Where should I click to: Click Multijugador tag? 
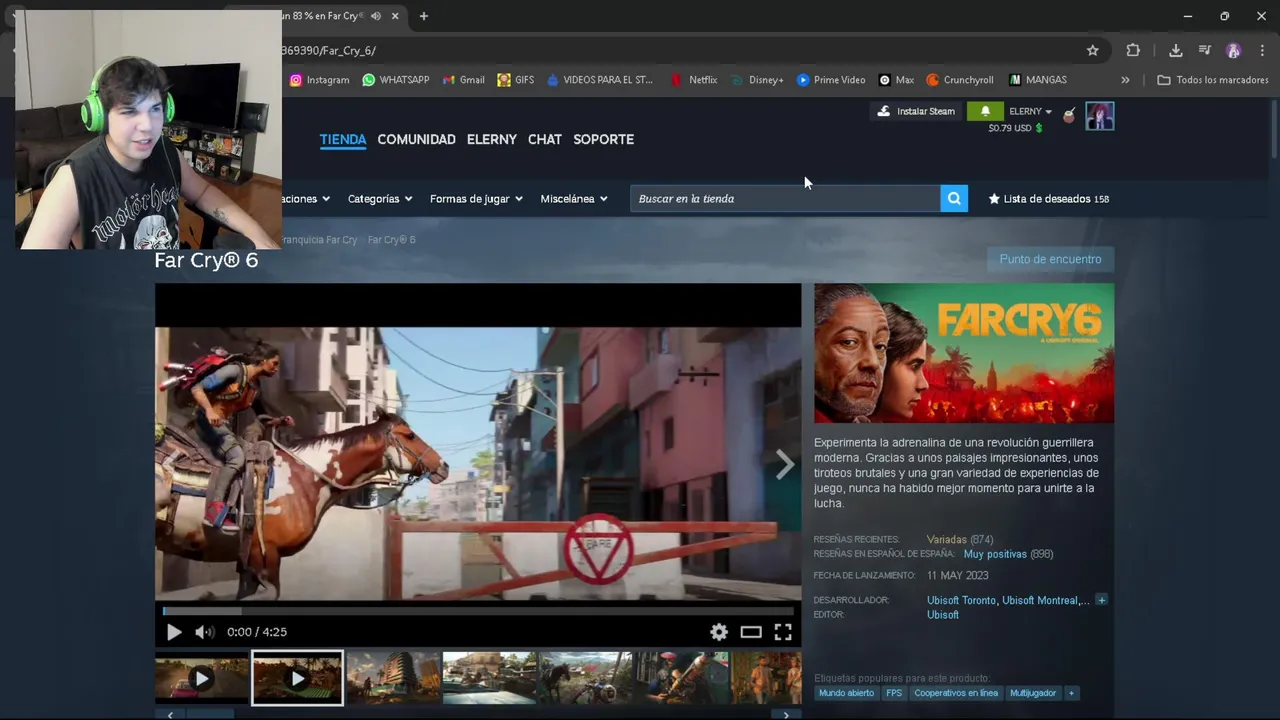coord(1033,693)
